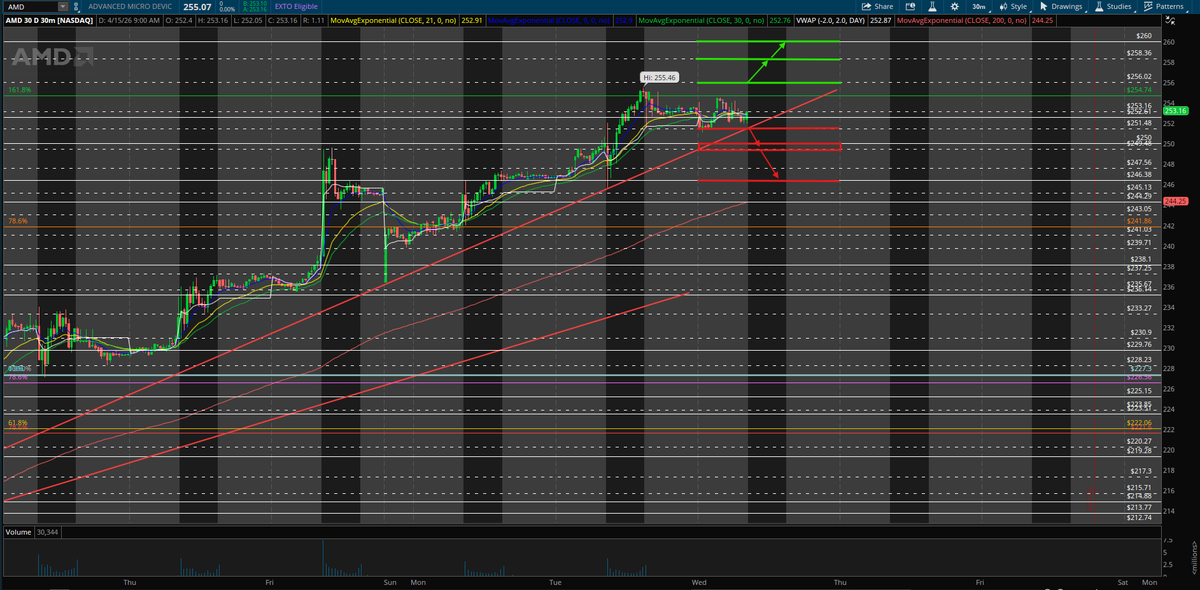Click the Tue date label on time axis

pyautogui.click(x=555, y=581)
